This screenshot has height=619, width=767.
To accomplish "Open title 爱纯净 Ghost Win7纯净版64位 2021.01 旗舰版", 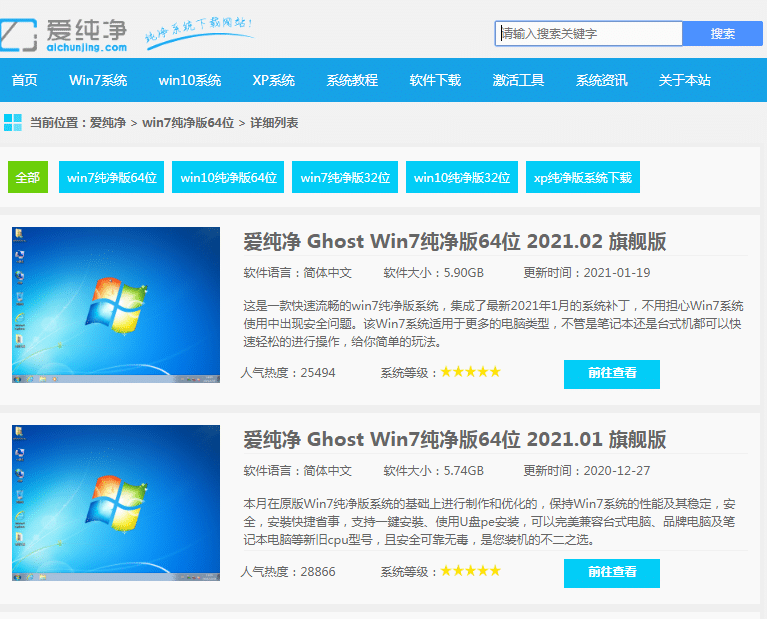I will click(454, 439).
